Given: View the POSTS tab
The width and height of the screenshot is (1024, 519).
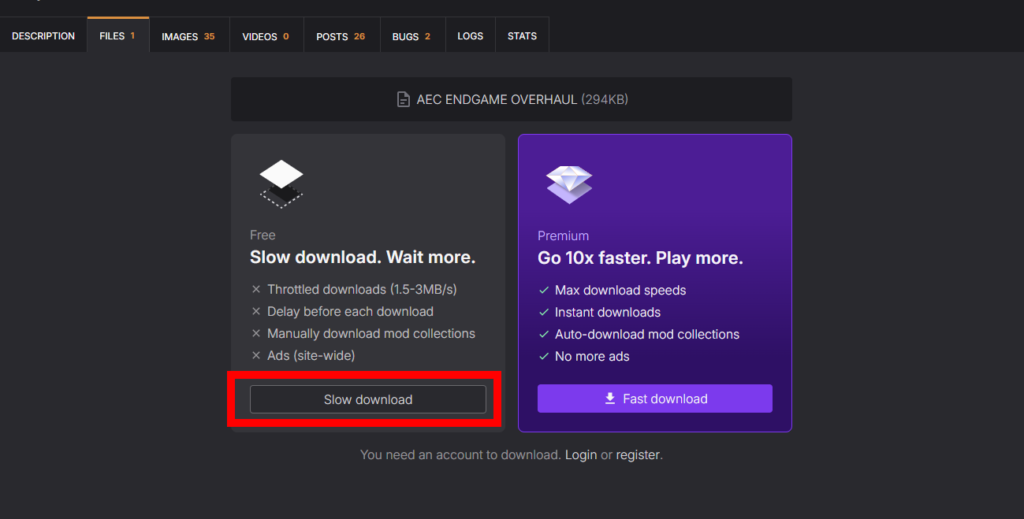Looking at the screenshot, I should pyautogui.click(x=340, y=36).
